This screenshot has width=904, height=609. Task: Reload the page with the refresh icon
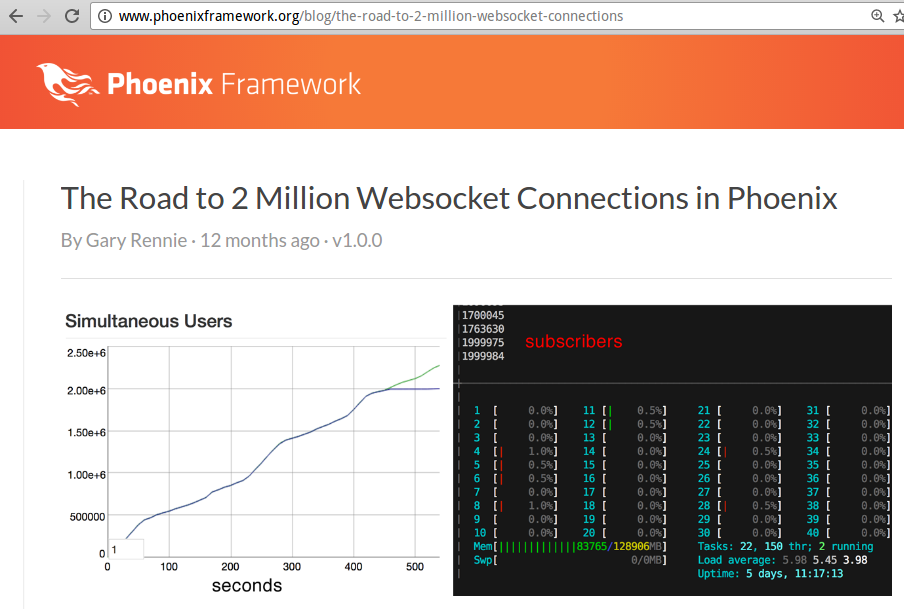(72, 16)
